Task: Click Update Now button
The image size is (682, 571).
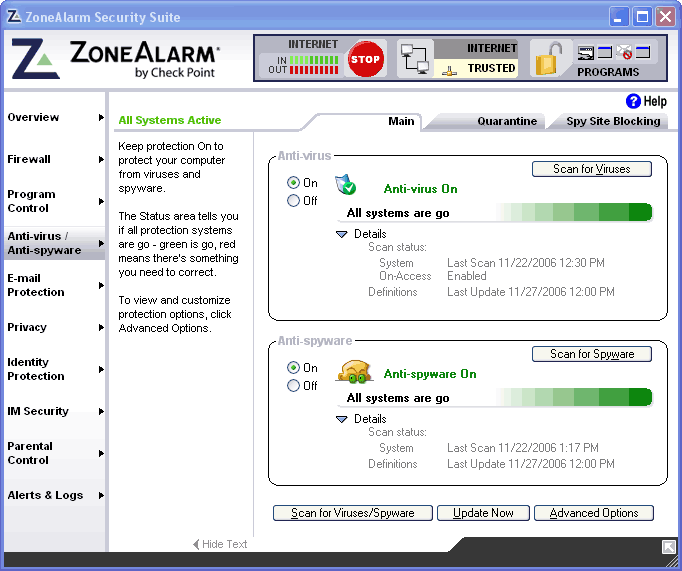Action: tap(483, 513)
